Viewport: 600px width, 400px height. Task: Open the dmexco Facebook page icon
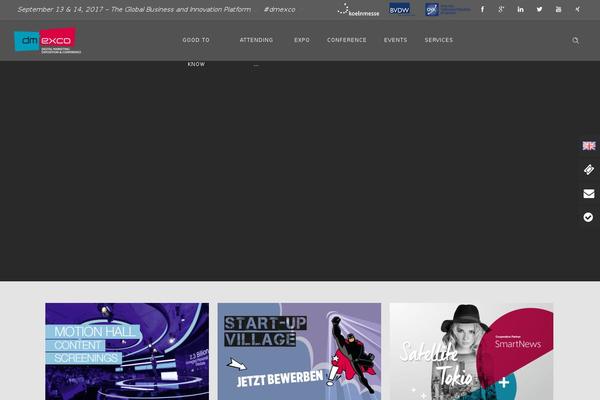(482, 9)
